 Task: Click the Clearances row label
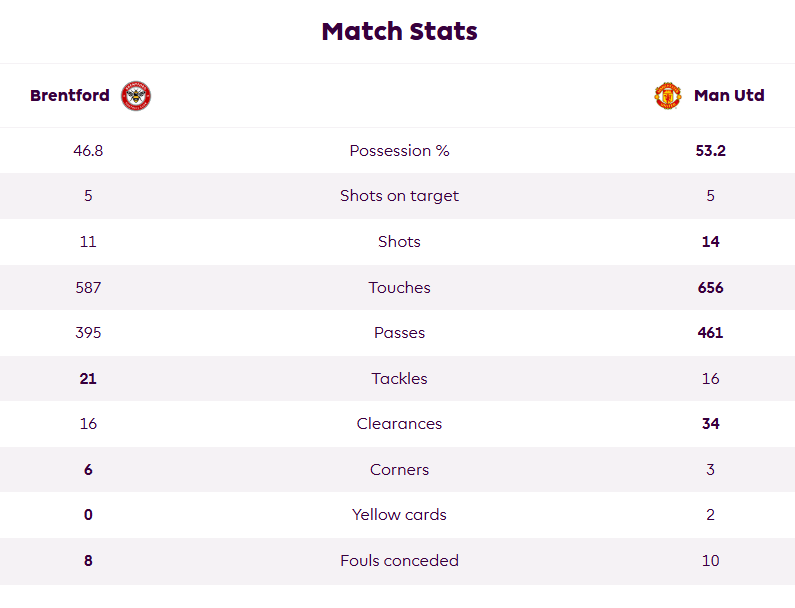400,423
